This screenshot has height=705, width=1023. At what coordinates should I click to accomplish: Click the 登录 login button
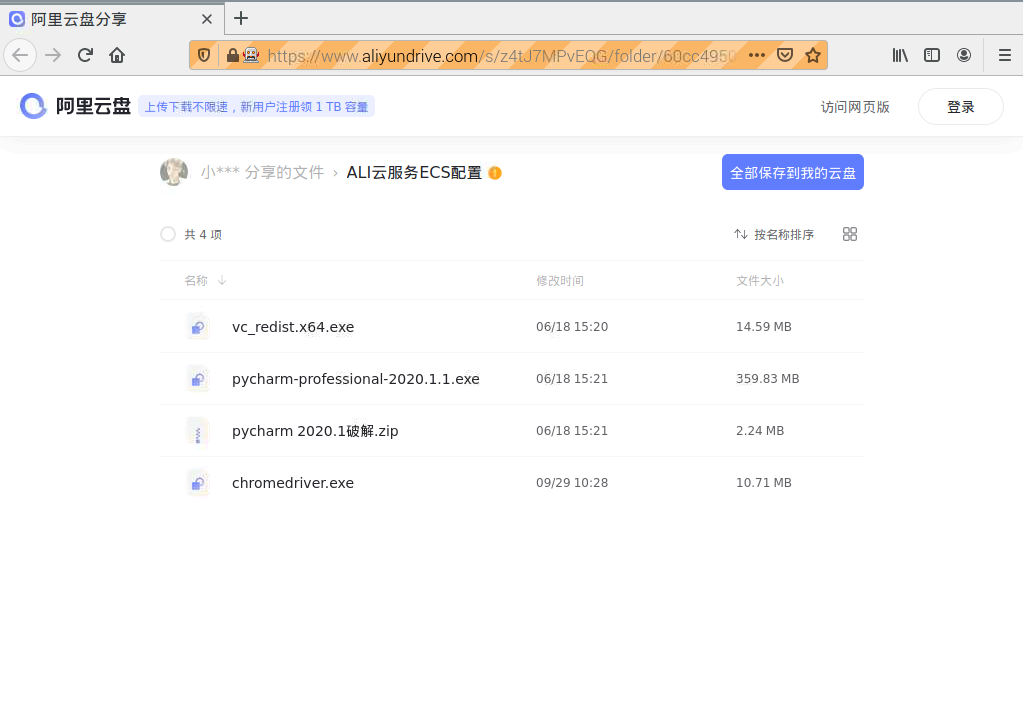pyautogui.click(x=960, y=107)
